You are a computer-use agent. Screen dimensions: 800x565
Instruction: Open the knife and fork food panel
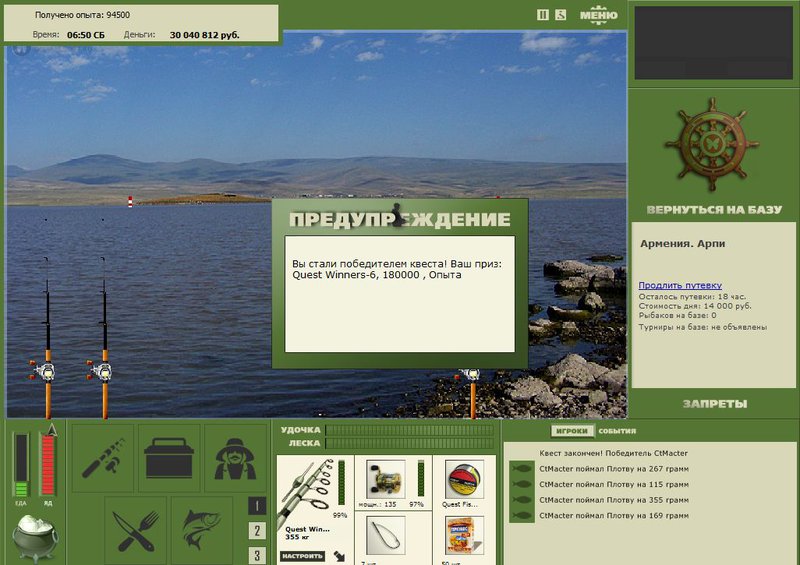(x=135, y=531)
